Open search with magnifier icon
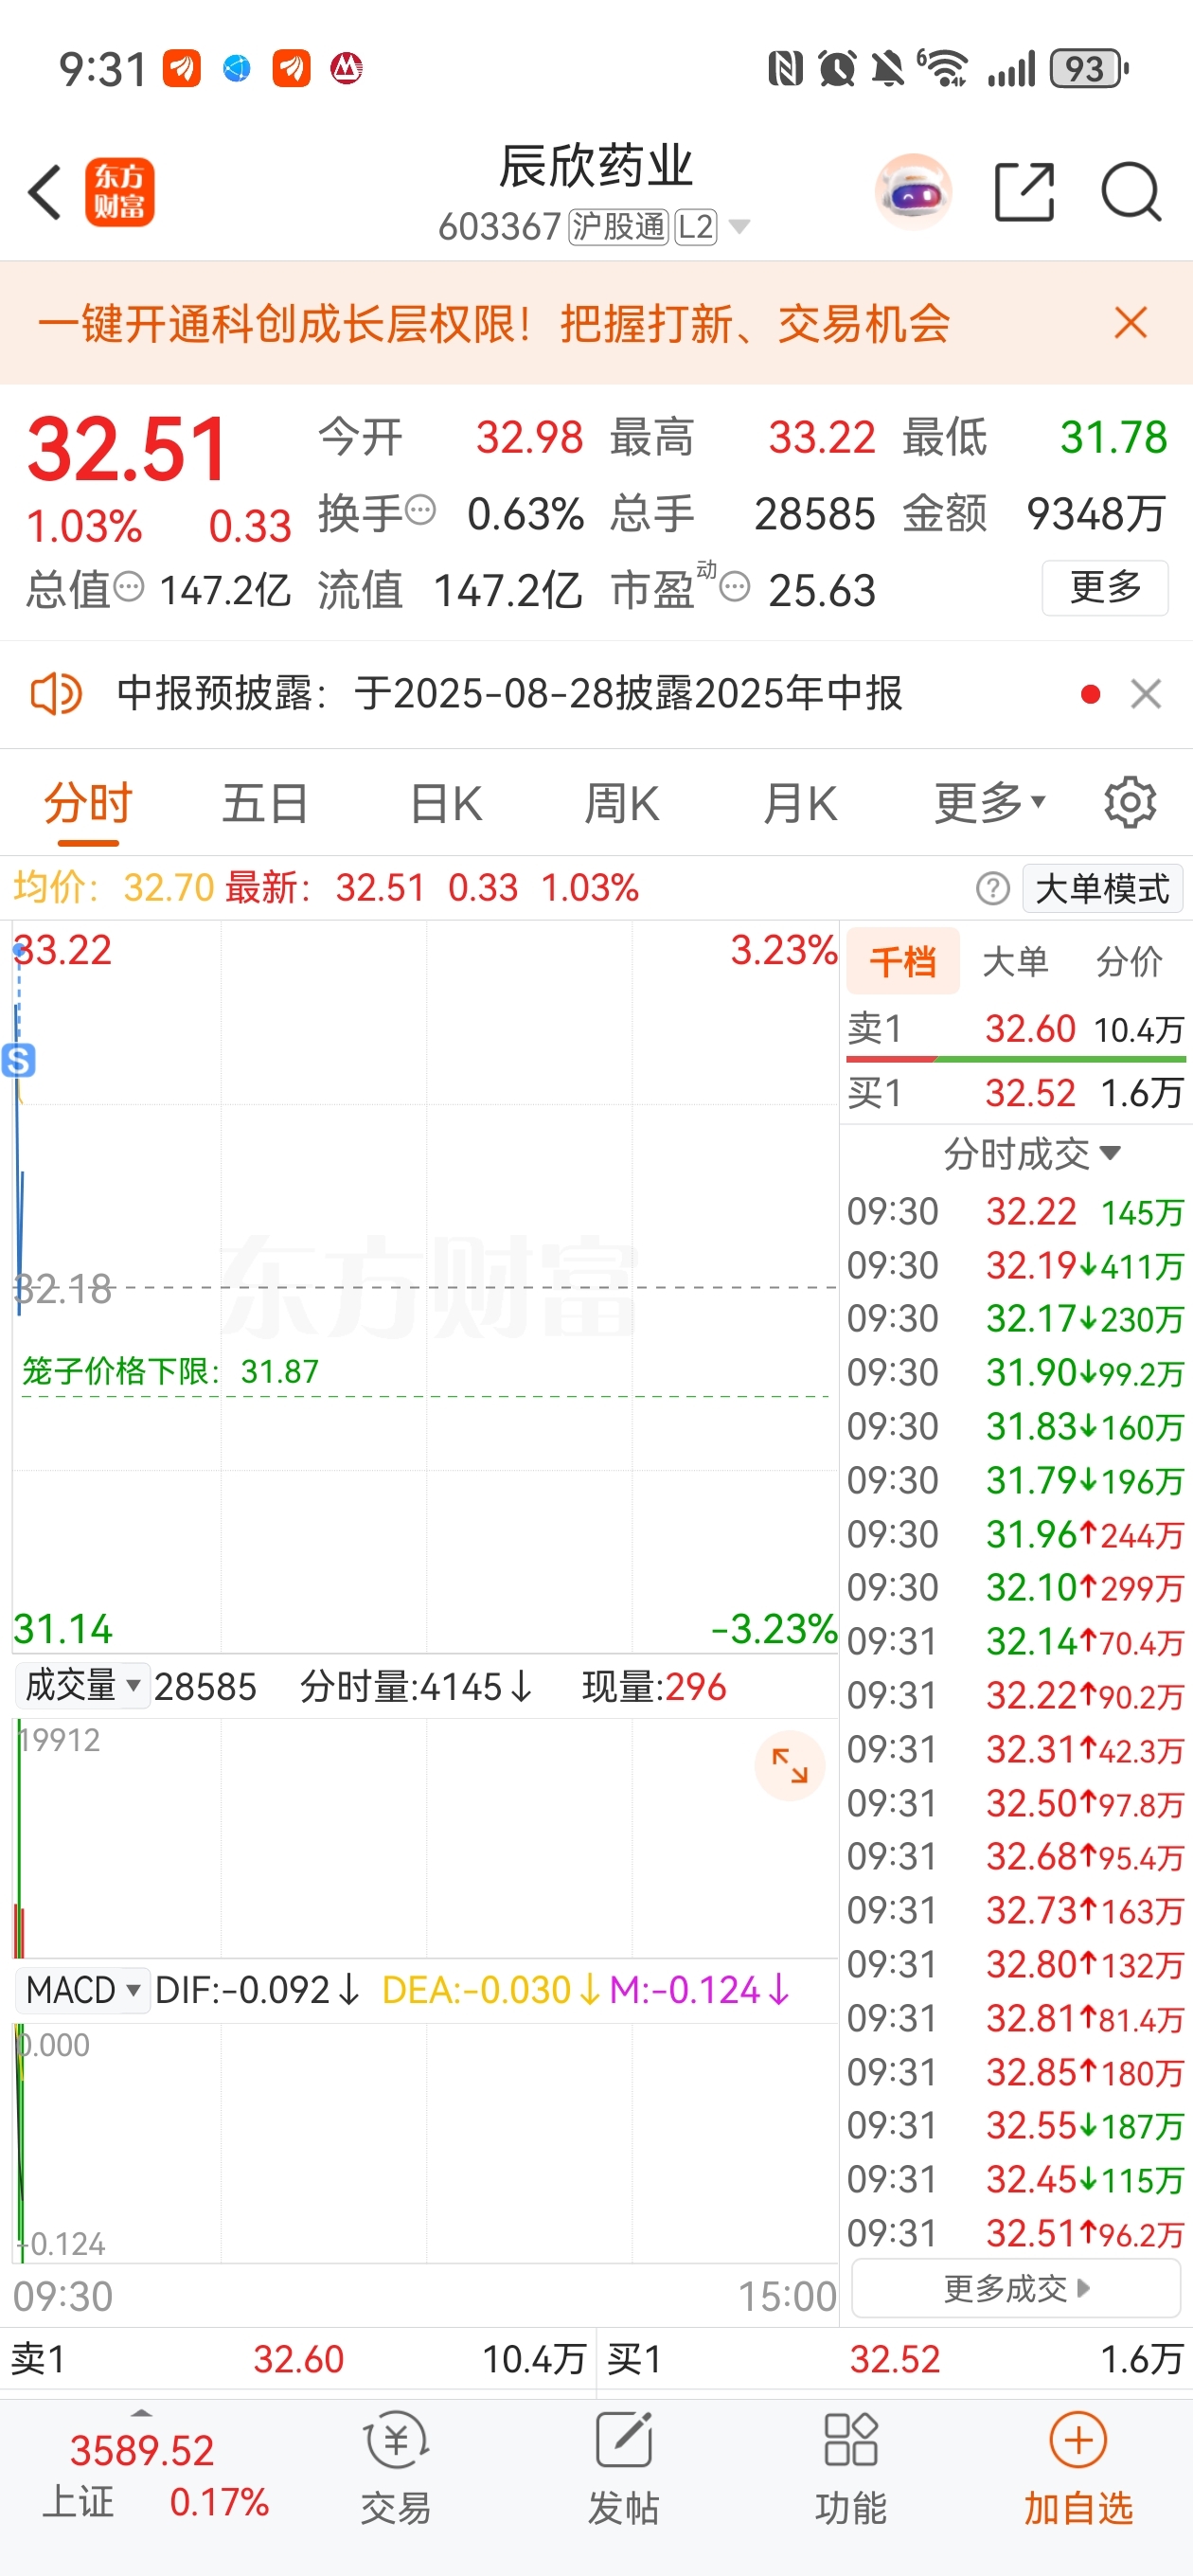Image resolution: width=1193 pixels, height=2576 pixels. tap(1131, 192)
